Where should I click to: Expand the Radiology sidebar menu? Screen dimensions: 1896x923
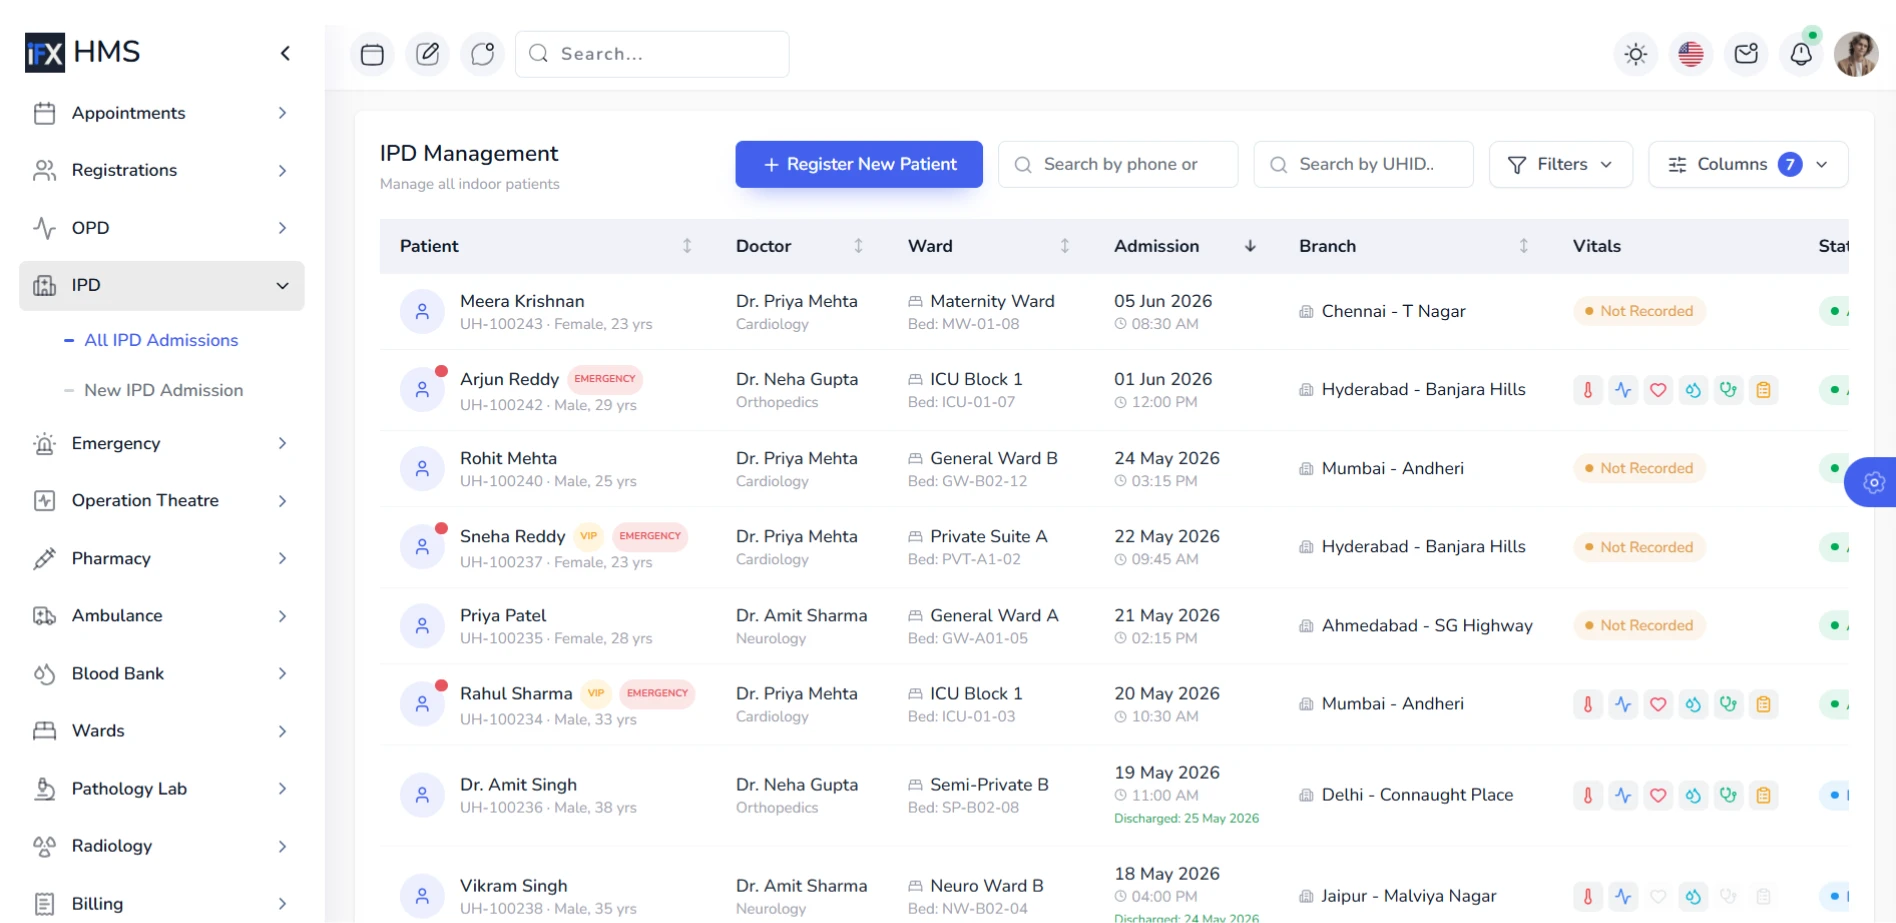pos(161,846)
